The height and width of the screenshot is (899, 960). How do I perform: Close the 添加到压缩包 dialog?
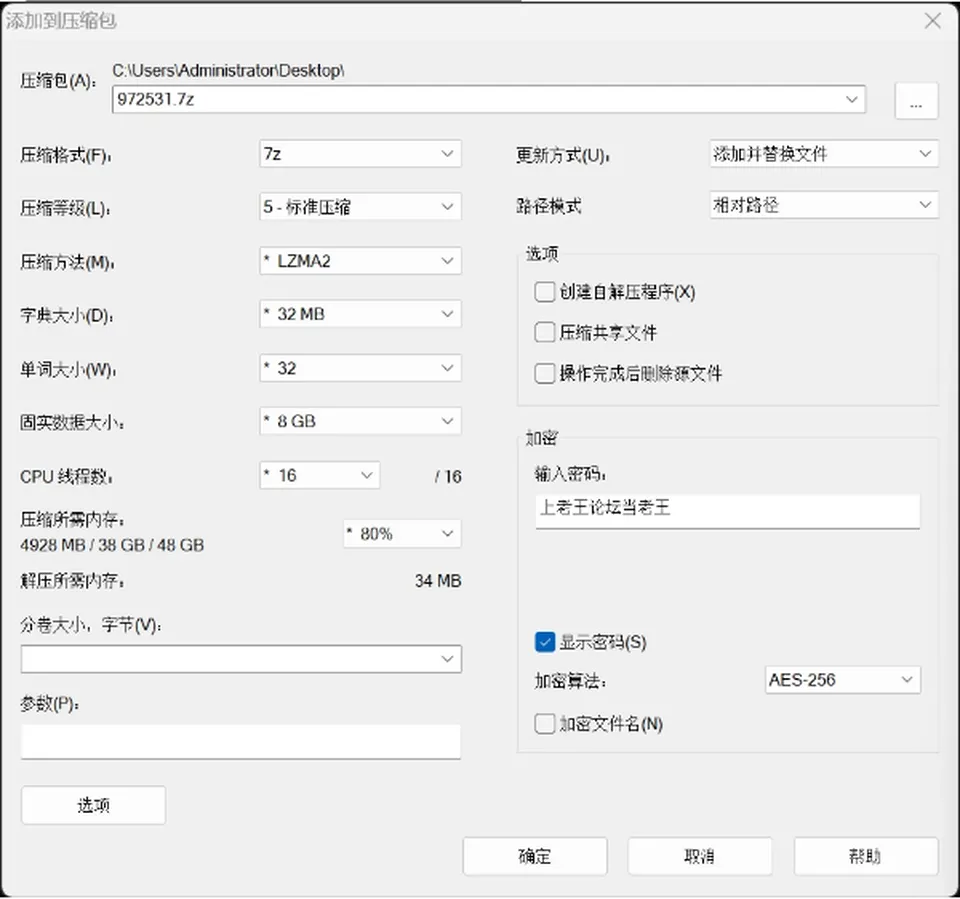pyautogui.click(x=932, y=21)
